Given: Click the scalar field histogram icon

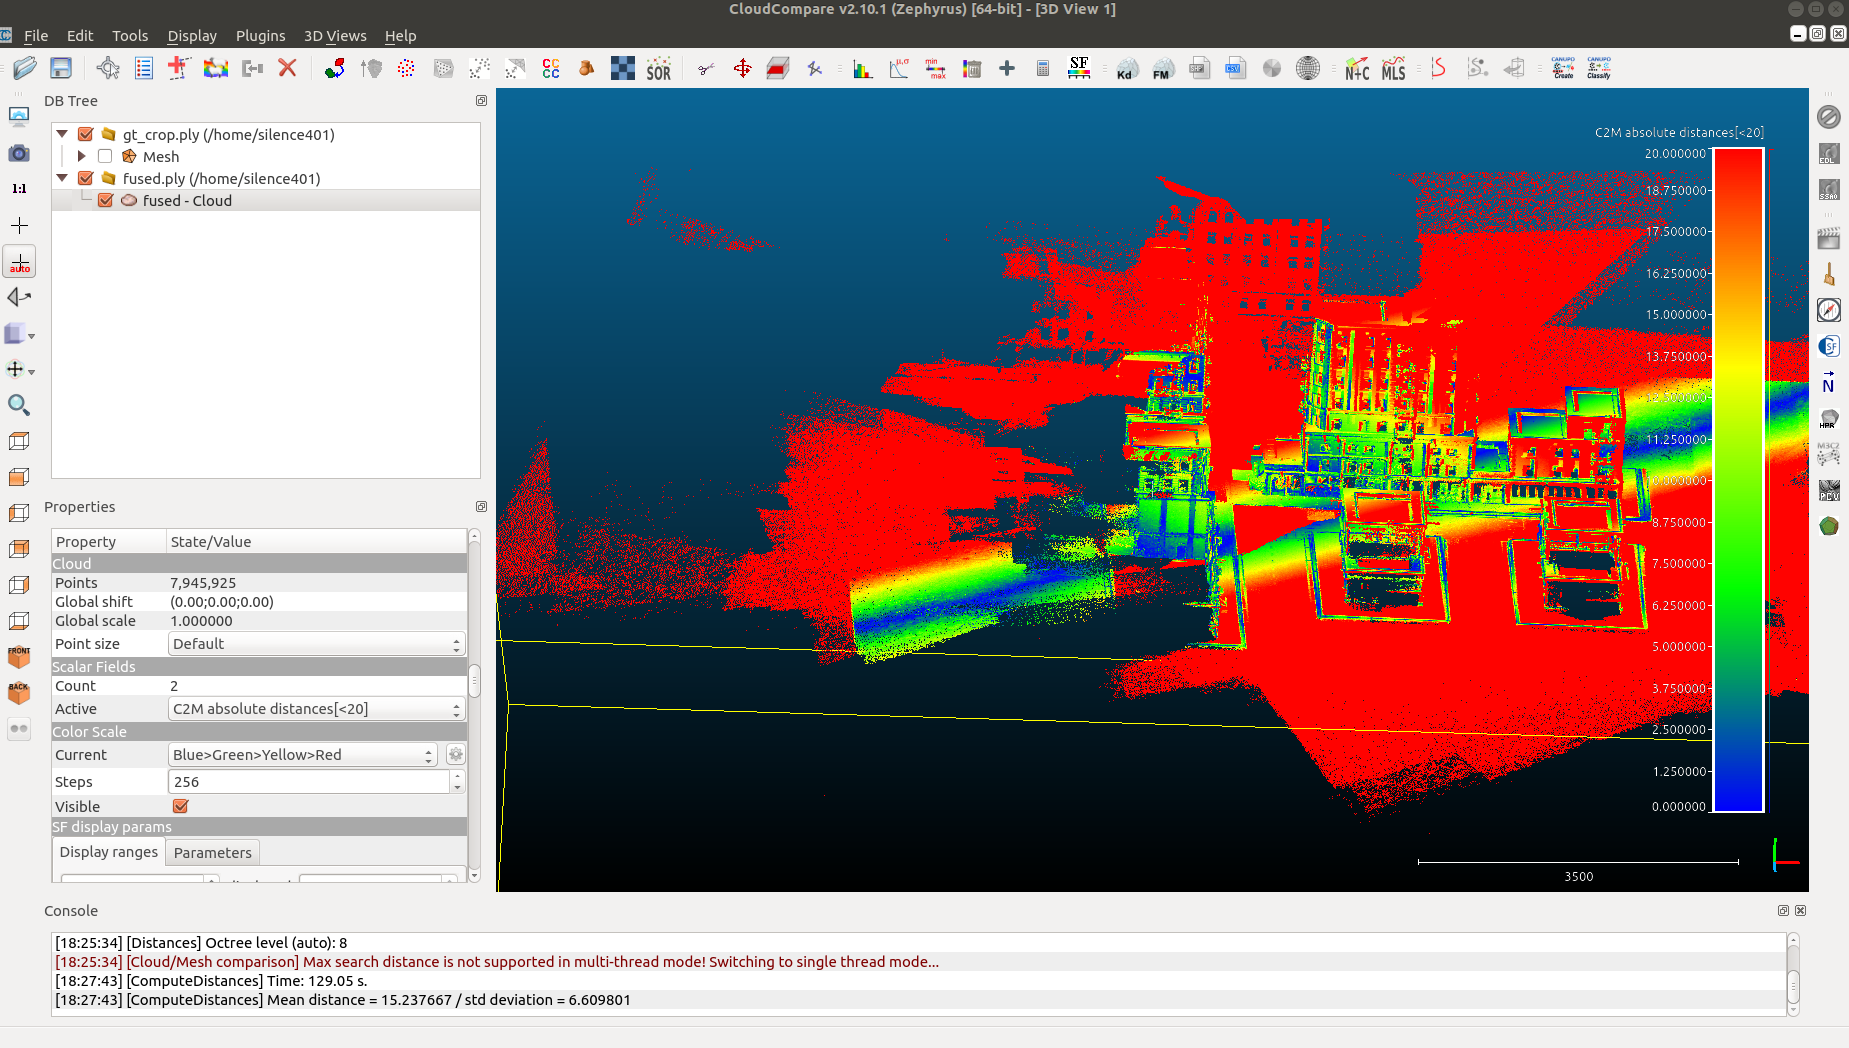Looking at the screenshot, I should pos(862,69).
